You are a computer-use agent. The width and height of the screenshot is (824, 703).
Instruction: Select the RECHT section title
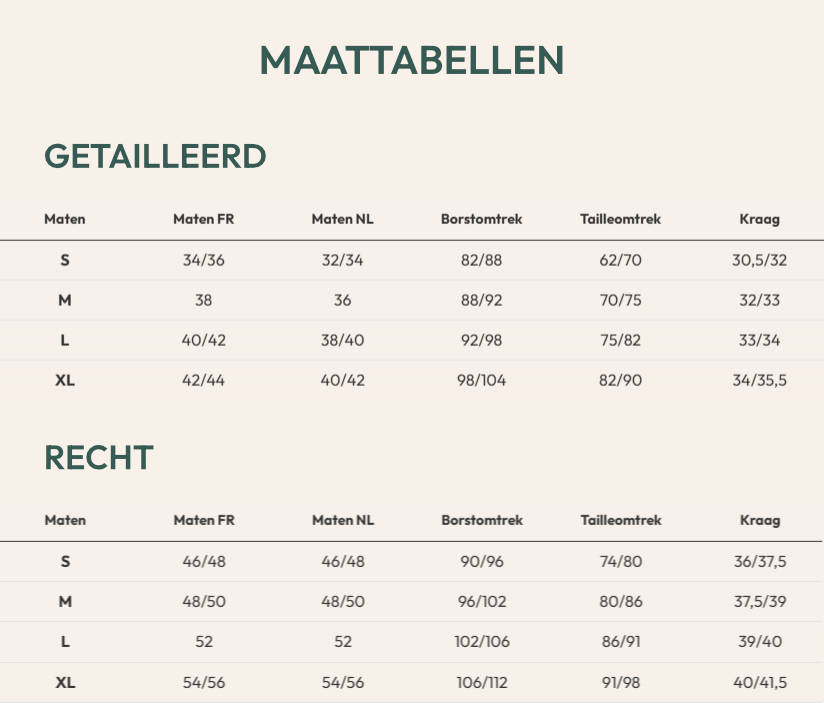click(99, 457)
